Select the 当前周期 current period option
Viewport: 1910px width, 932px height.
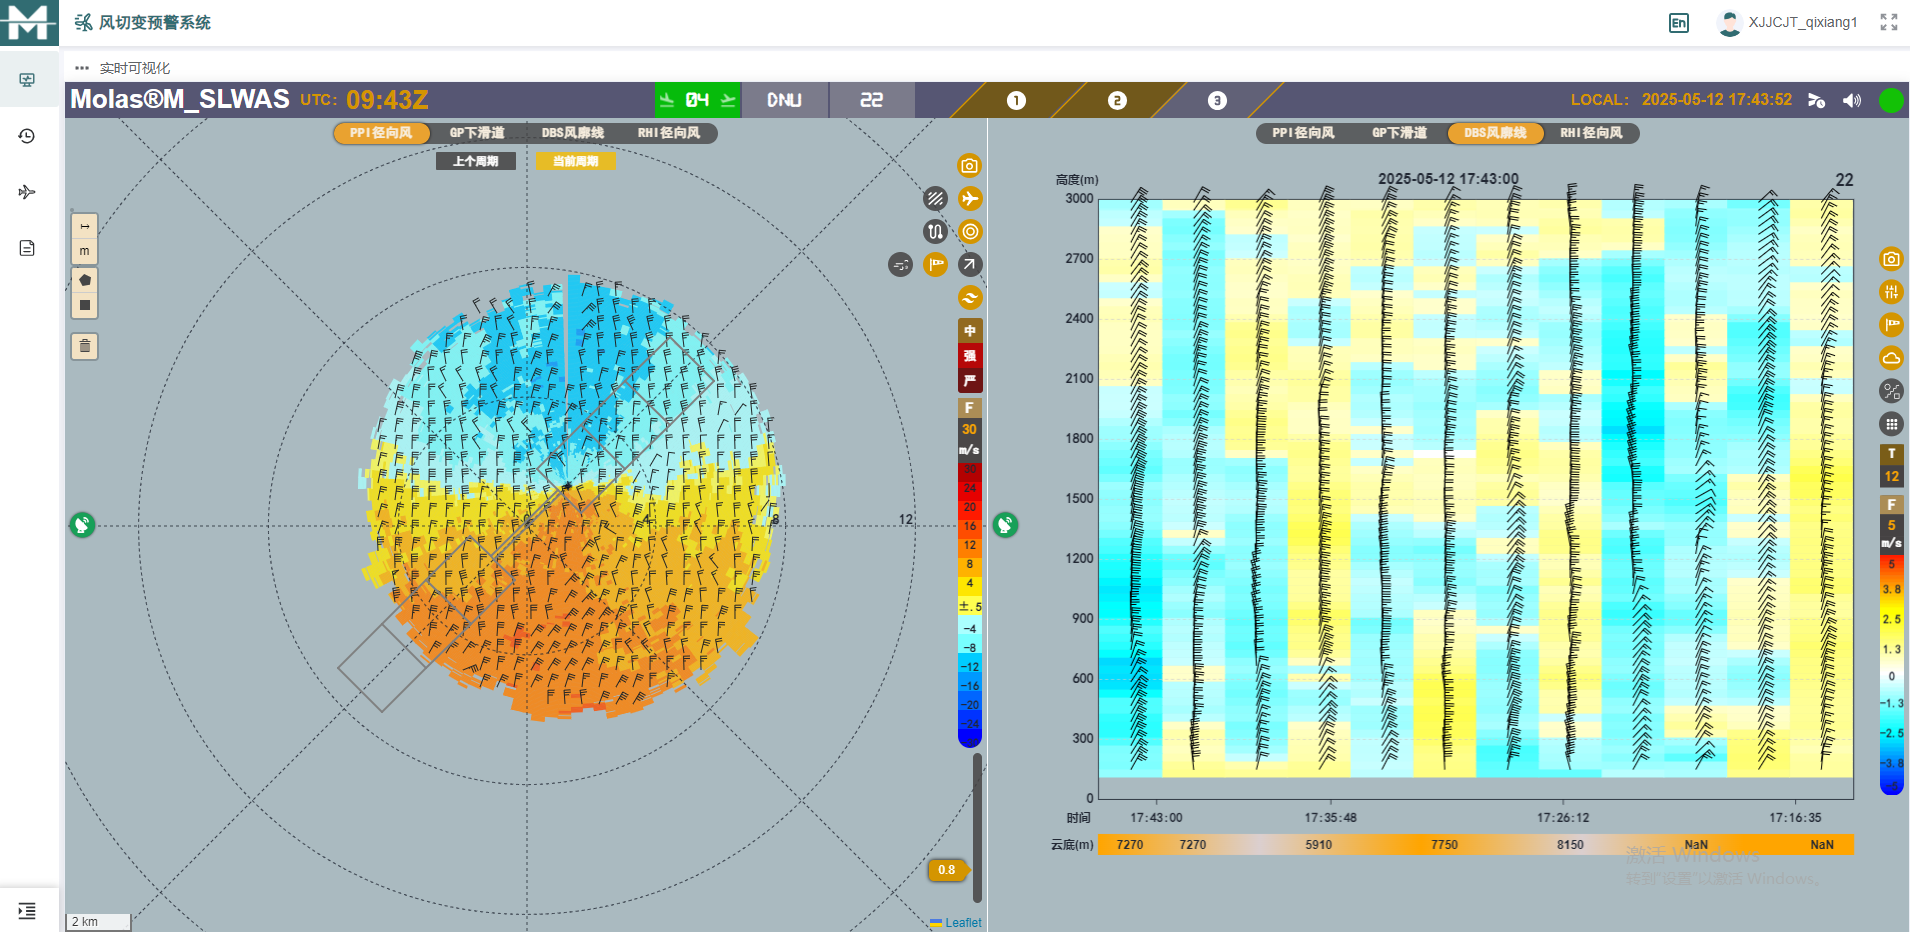click(x=575, y=161)
